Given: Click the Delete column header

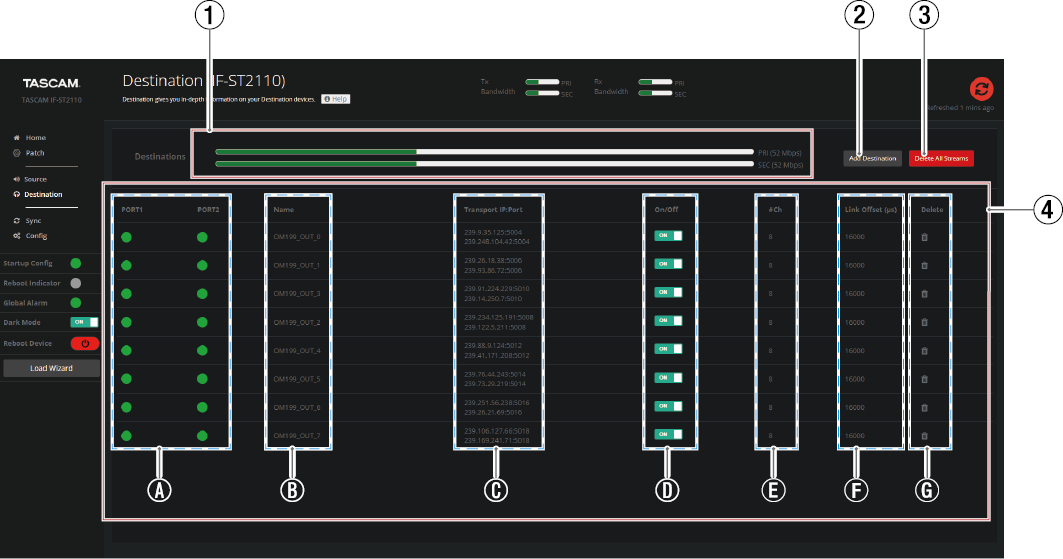Looking at the screenshot, I should [931, 210].
